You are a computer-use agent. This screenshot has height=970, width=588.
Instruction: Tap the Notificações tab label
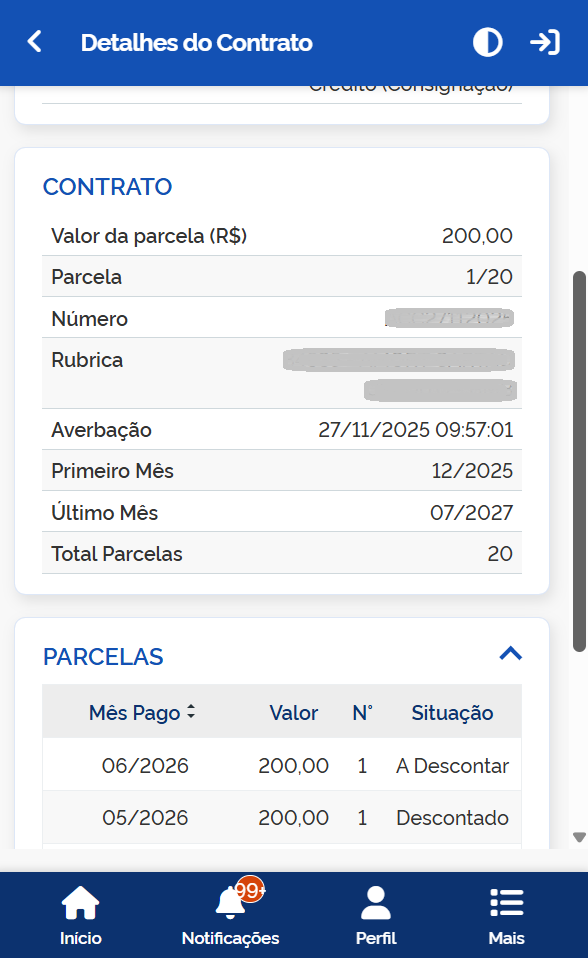pos(230,938)
